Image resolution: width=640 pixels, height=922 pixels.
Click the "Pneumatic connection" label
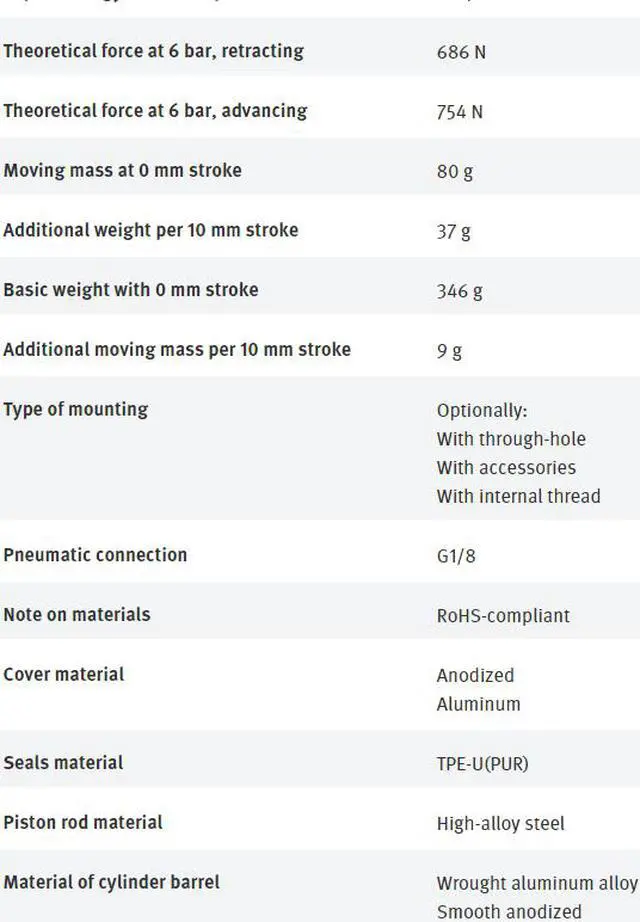coord(95,555)
